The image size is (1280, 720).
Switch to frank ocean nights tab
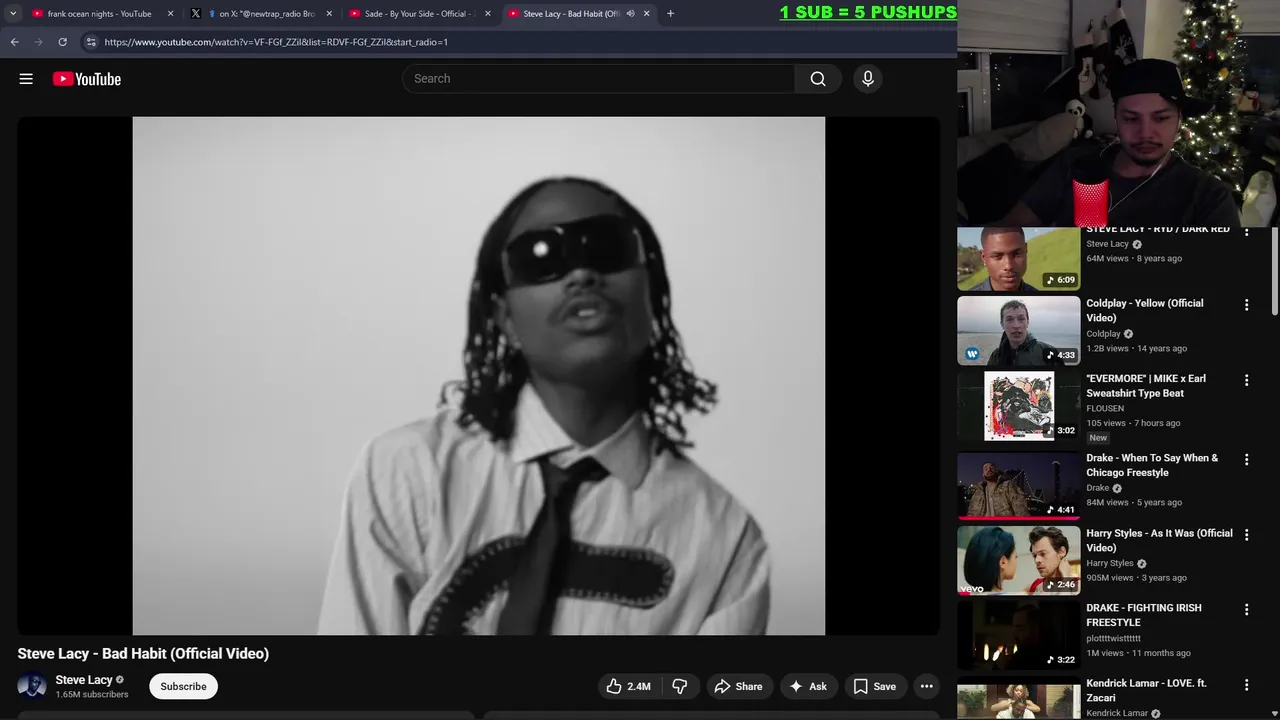click(x=100, y=14)
